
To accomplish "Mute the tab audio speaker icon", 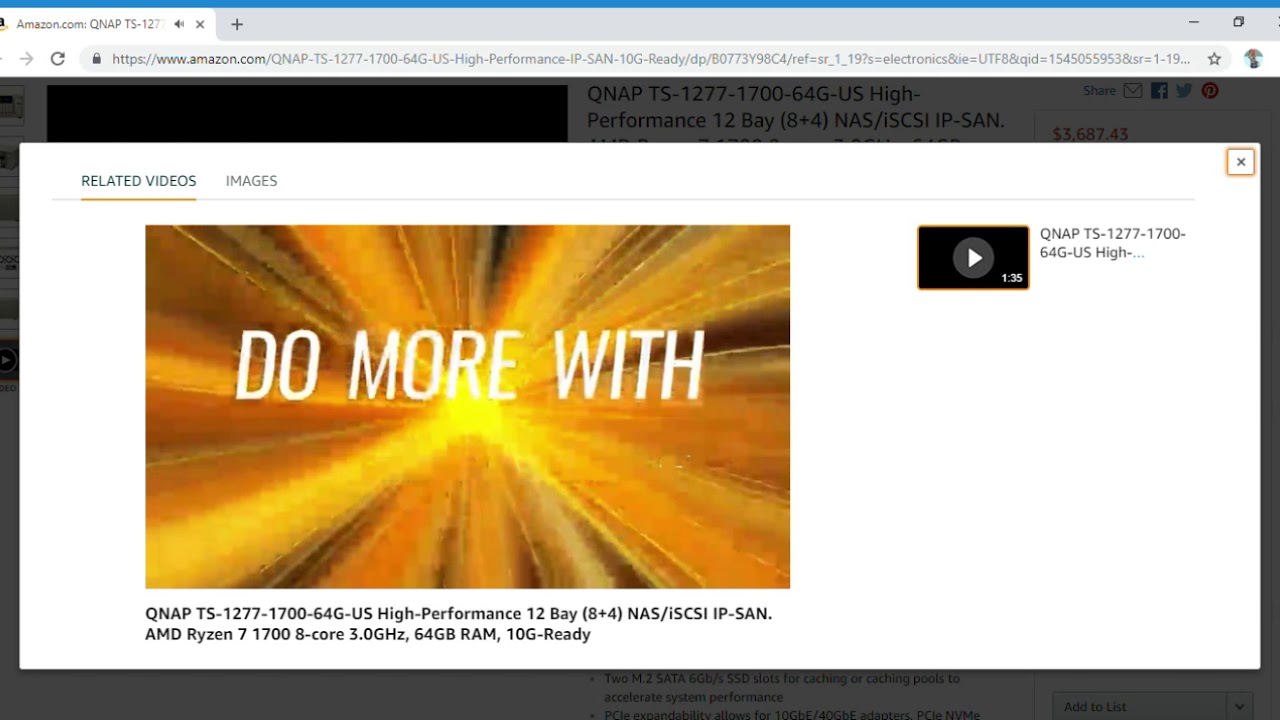I will coord(179,24).
